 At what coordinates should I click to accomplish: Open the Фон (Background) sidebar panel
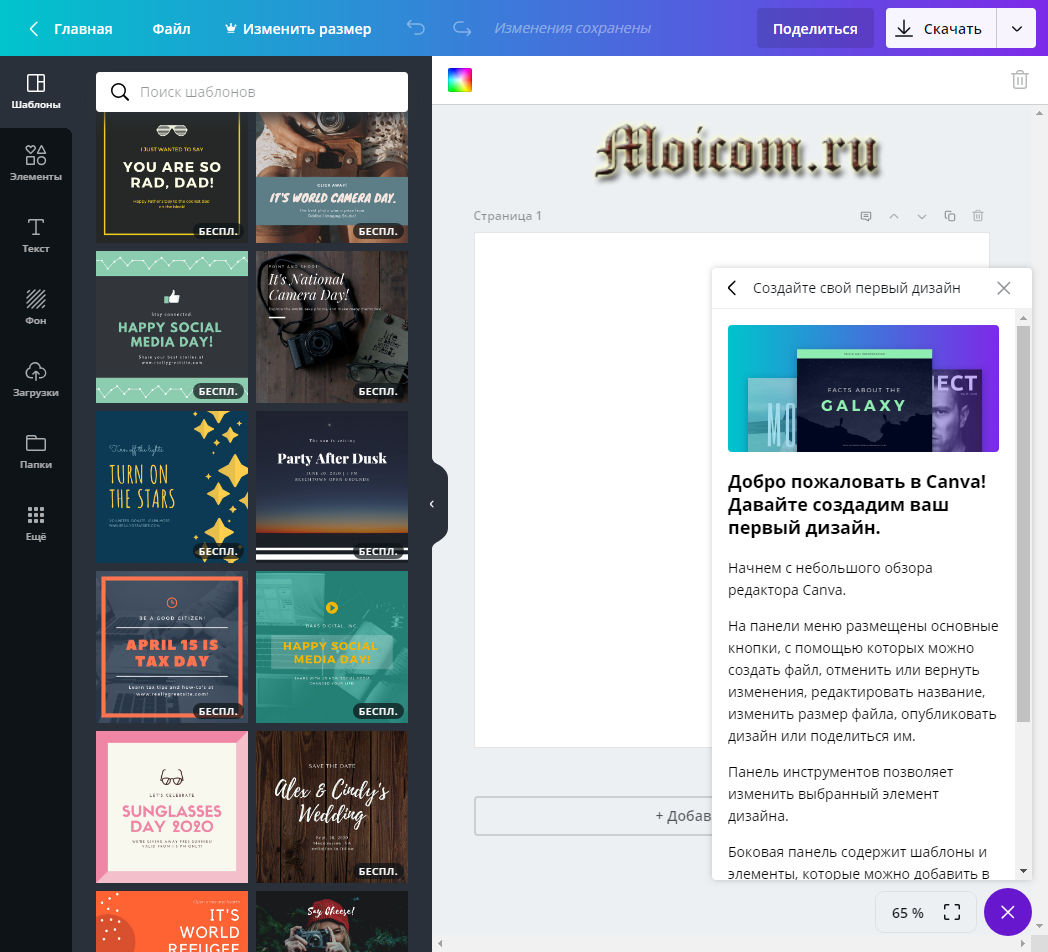point(36,307)
